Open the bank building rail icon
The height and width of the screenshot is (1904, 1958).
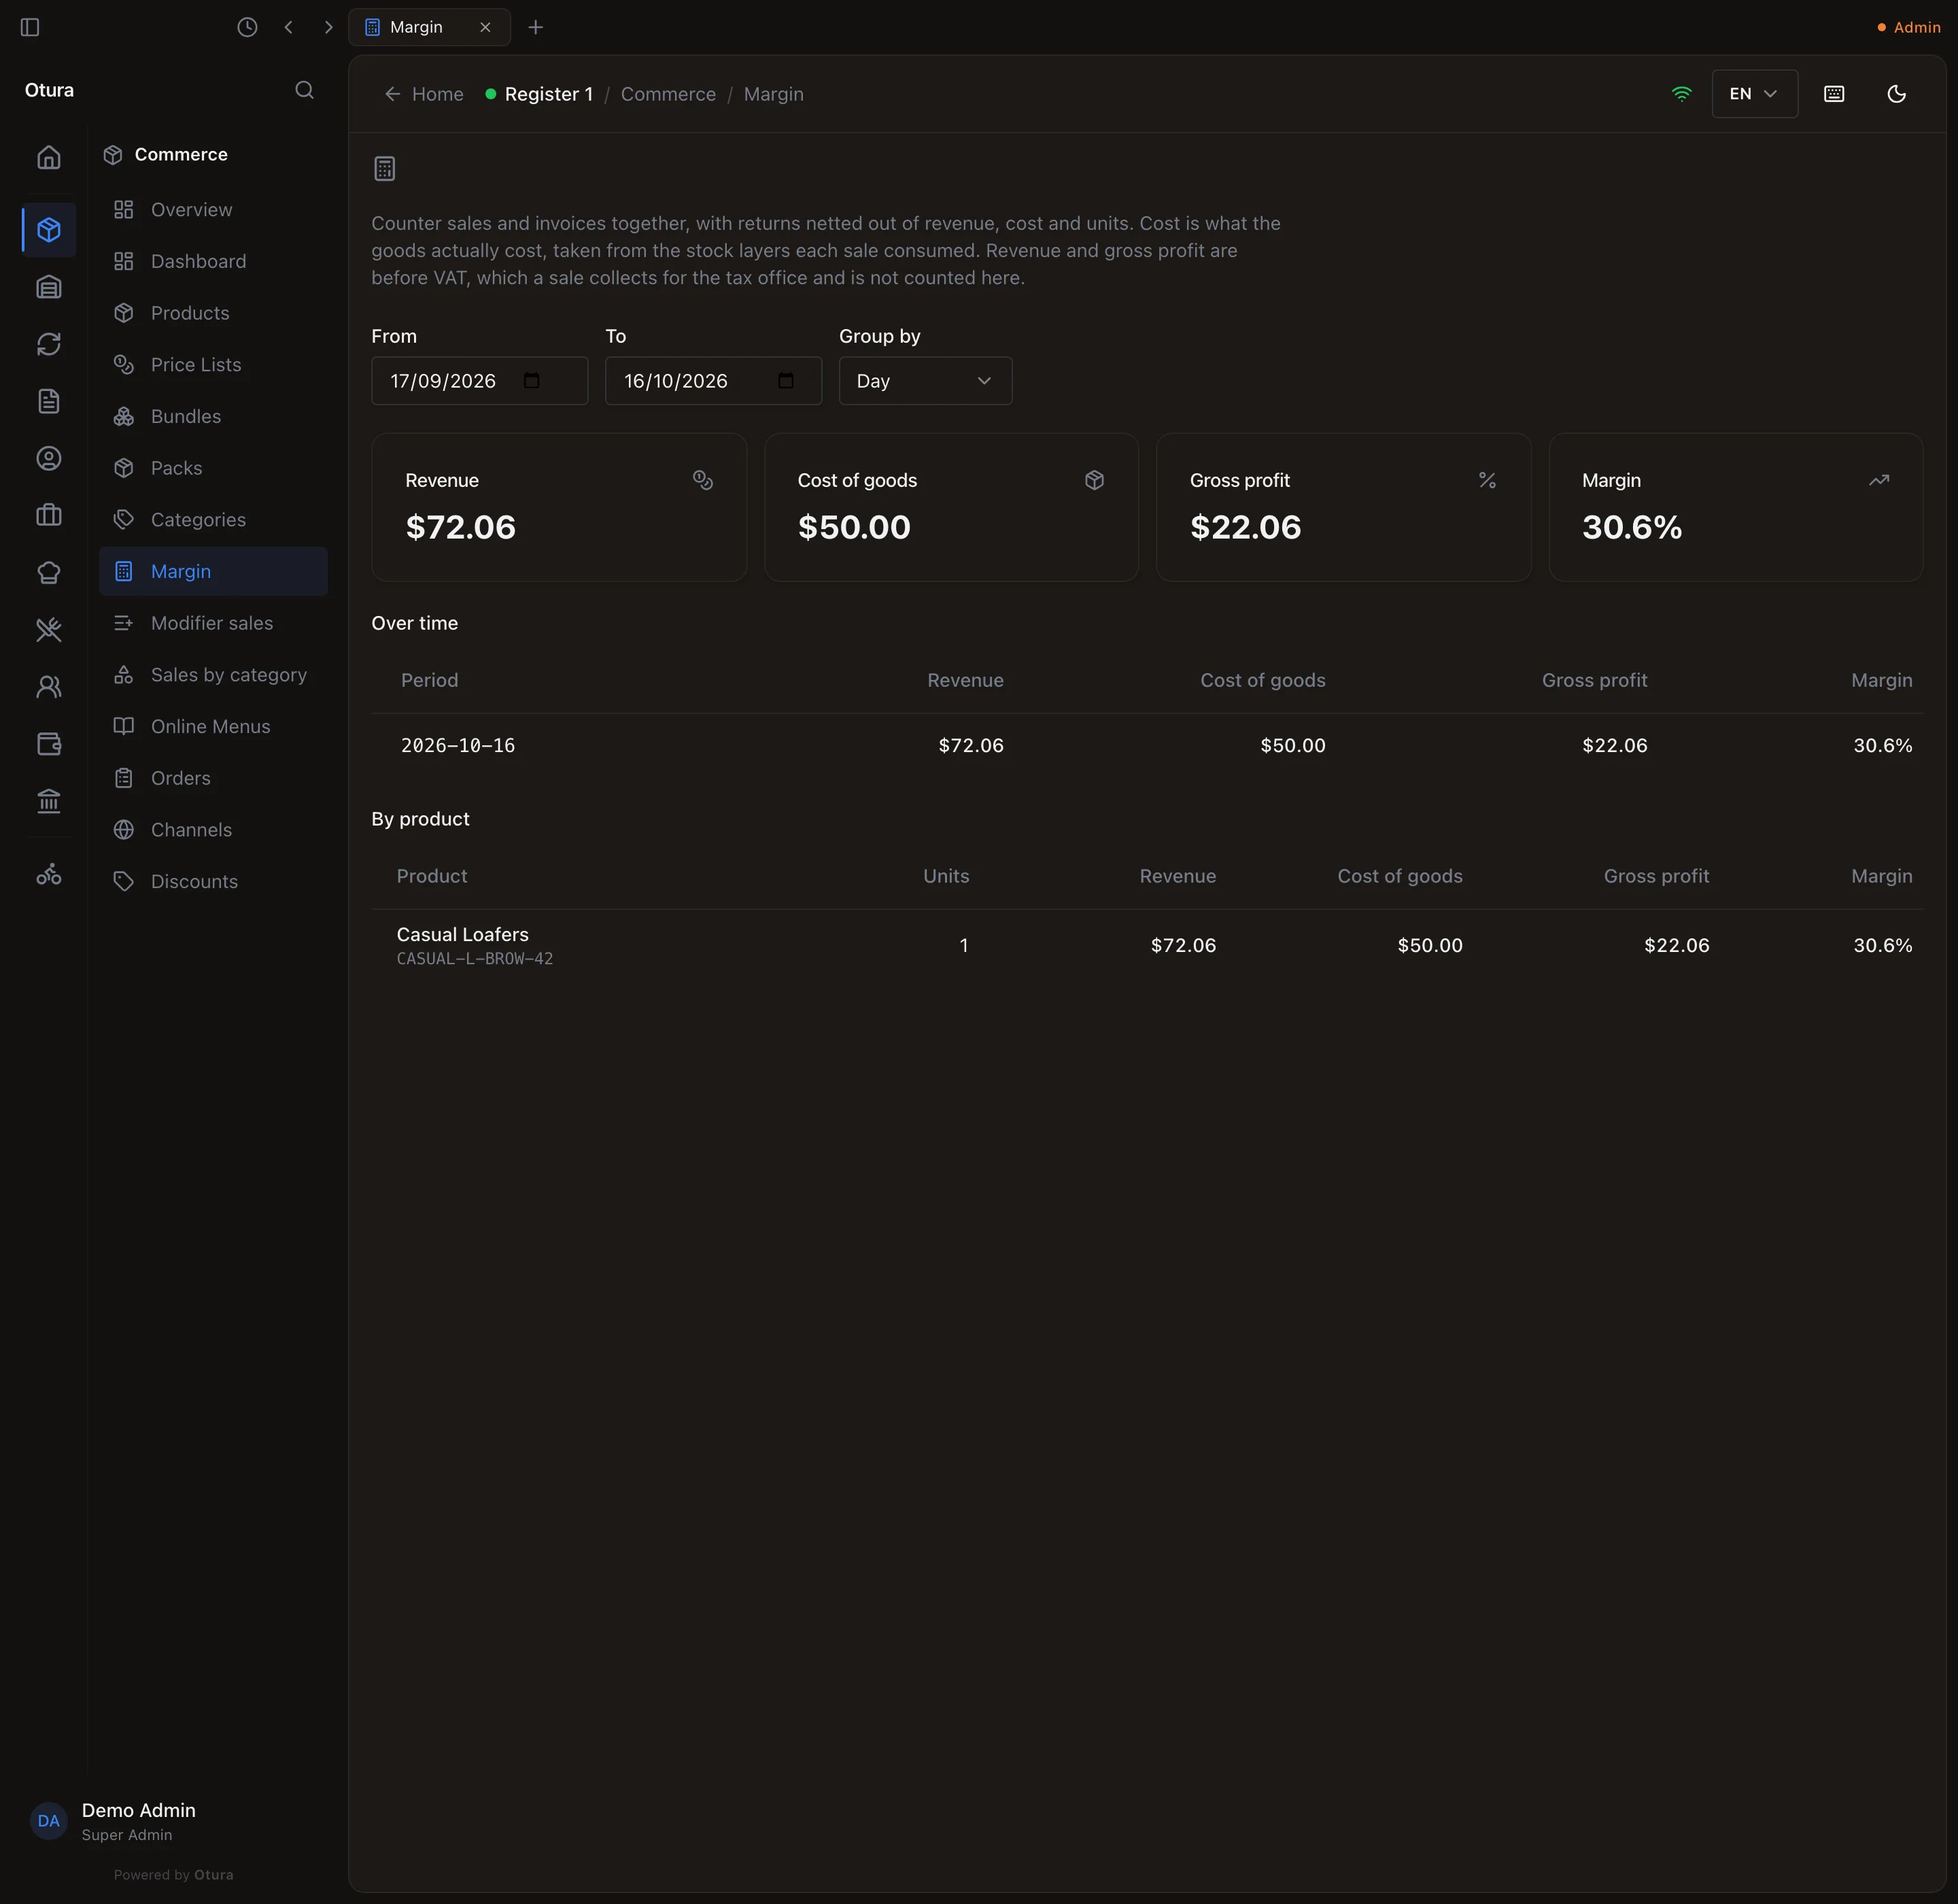[x=48, y=800]
